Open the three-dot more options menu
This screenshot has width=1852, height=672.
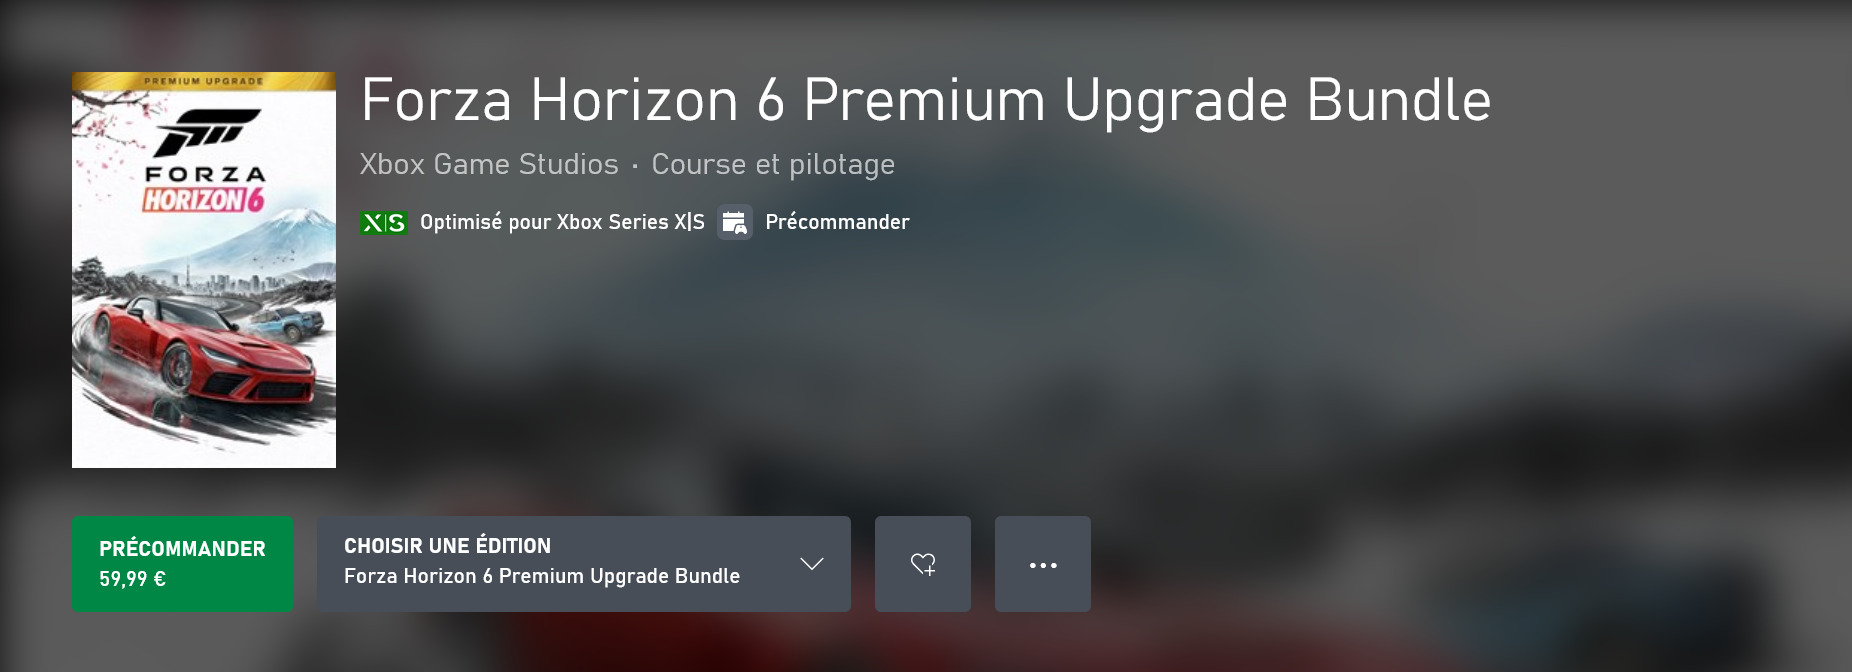click(1042, 564)
